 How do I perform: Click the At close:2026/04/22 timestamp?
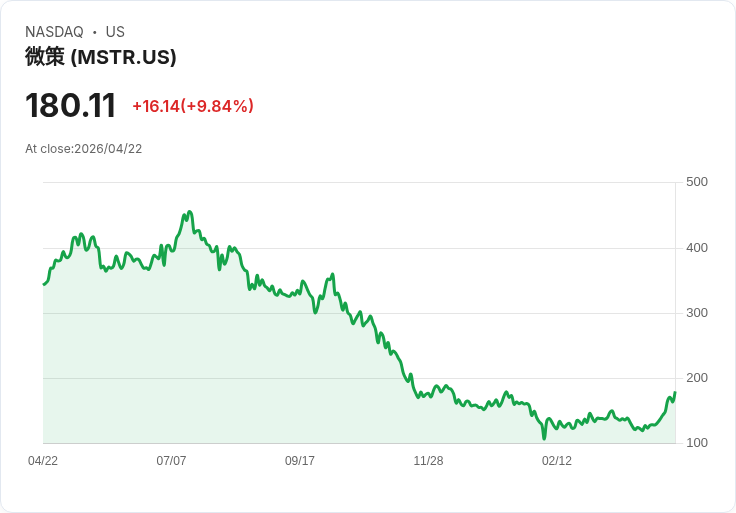[84, 149]
